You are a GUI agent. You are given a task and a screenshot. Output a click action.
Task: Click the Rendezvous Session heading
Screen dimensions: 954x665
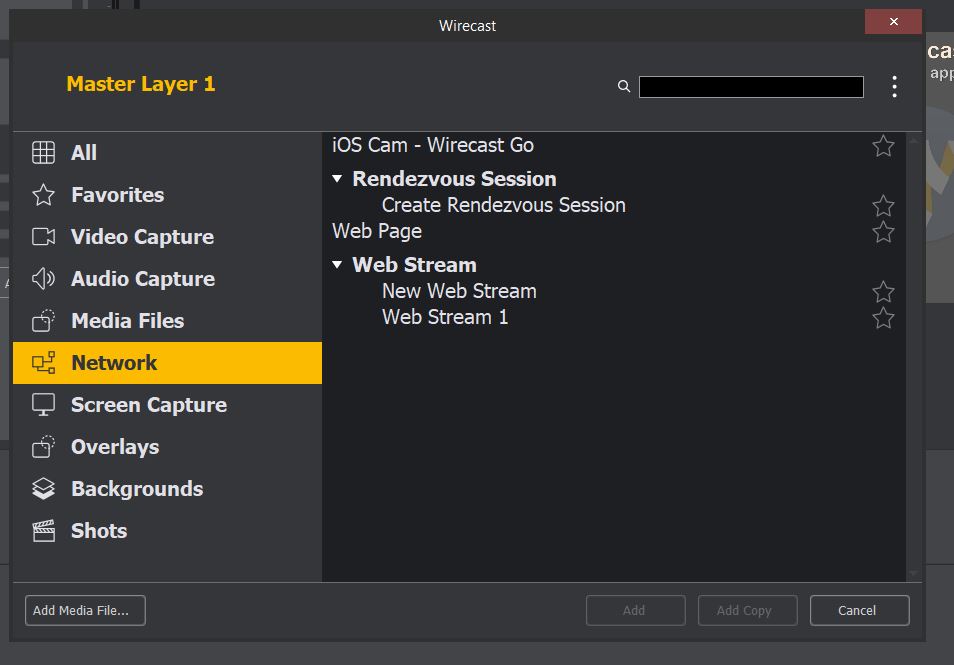pos(454,179)
